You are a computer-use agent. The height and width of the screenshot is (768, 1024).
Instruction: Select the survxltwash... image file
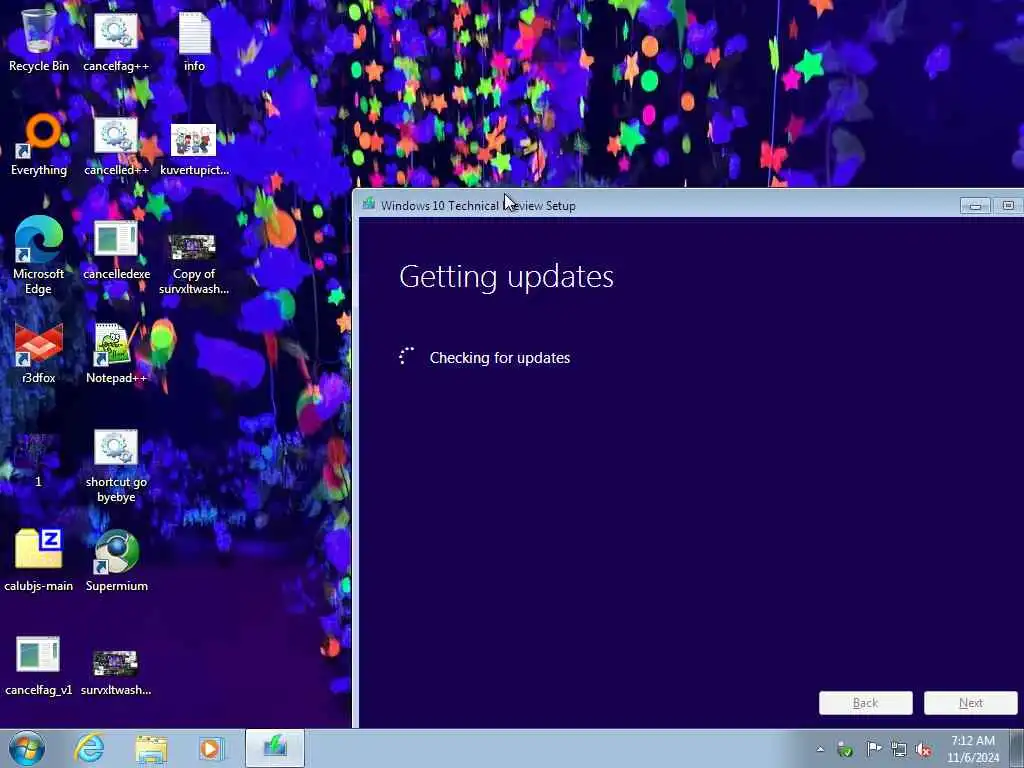(x=116, y=671)
